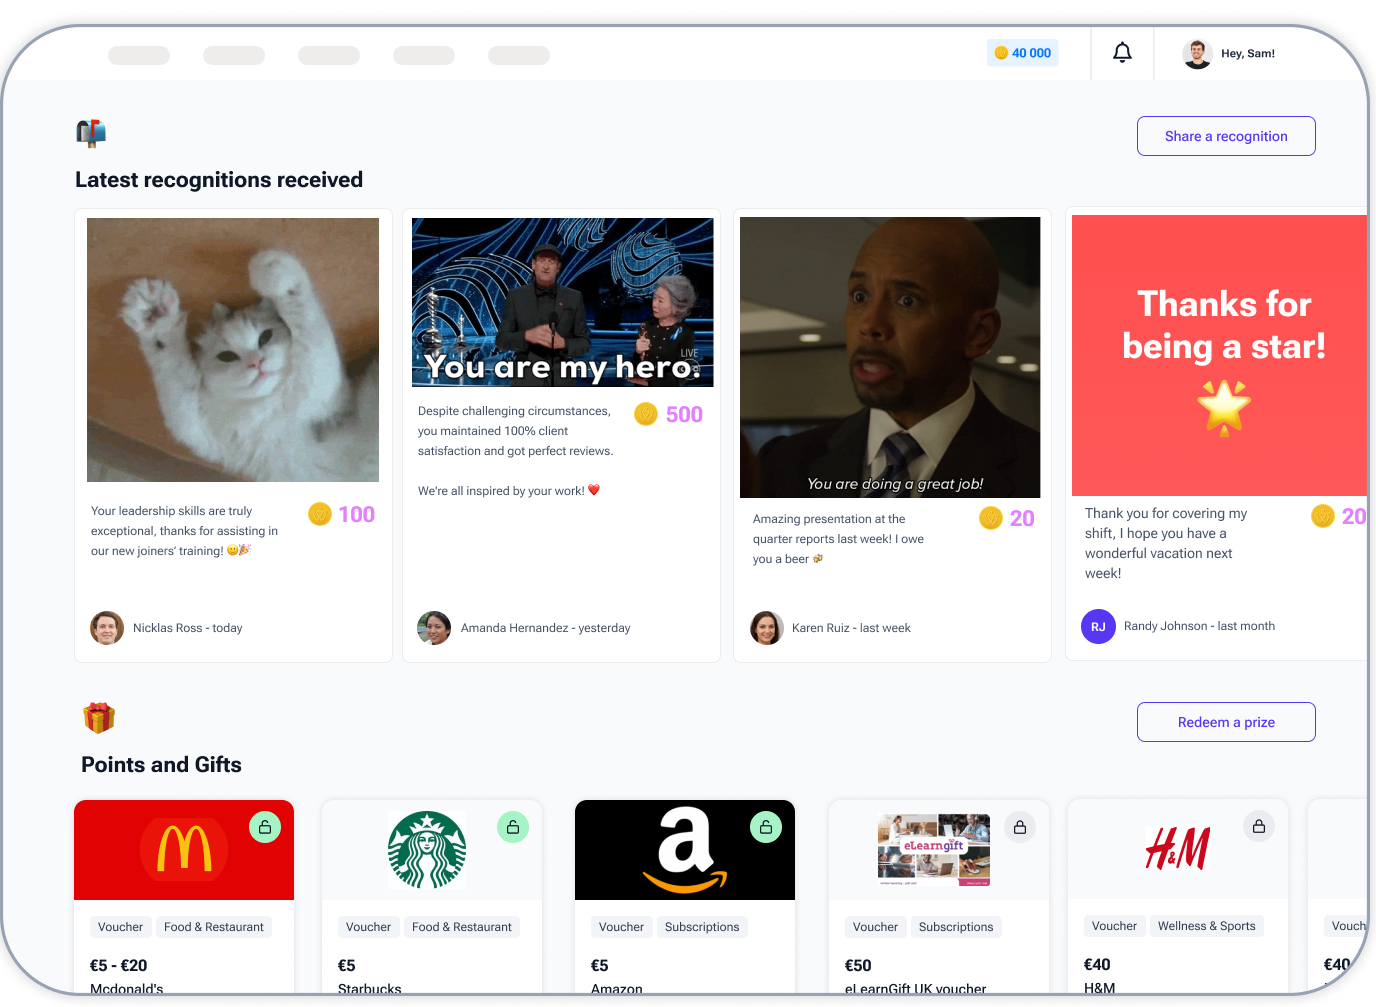
Task: Click the unlocked icon on Starbucks card
Action: (x=512, y=827)
